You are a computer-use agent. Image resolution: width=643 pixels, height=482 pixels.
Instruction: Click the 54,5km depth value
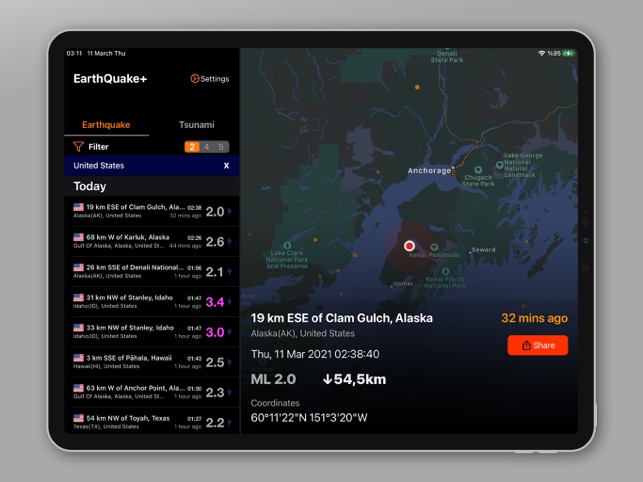tap(354, 379)
